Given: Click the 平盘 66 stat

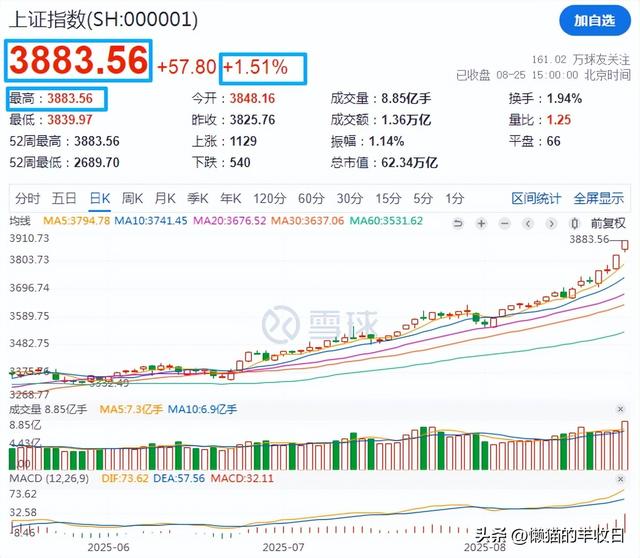Looking at the screenshot, I should [535, 141].
